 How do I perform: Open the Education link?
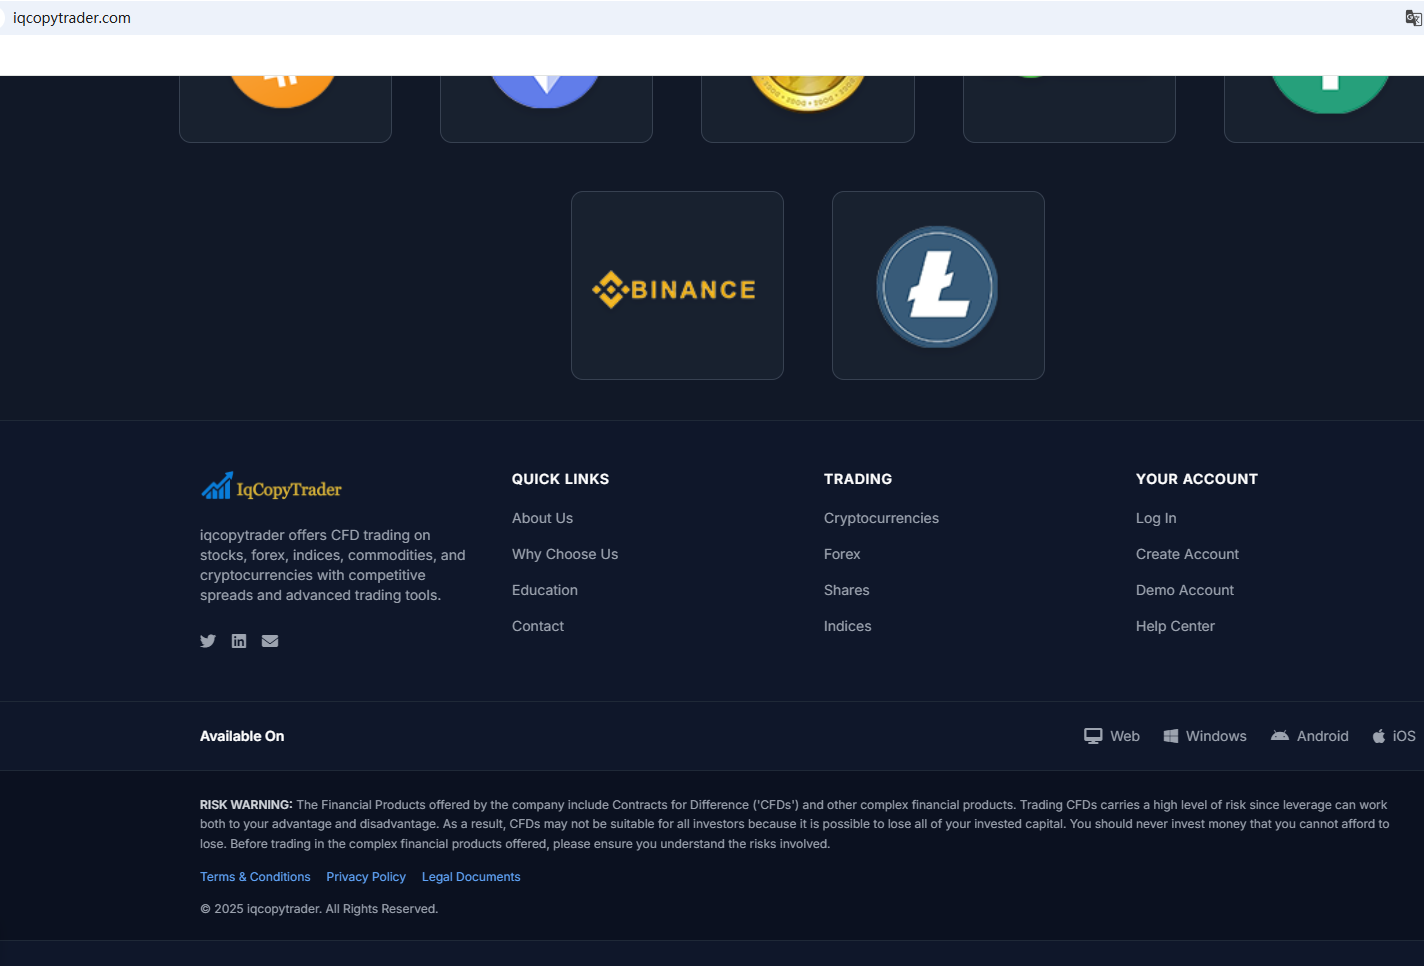coord(545,590)
